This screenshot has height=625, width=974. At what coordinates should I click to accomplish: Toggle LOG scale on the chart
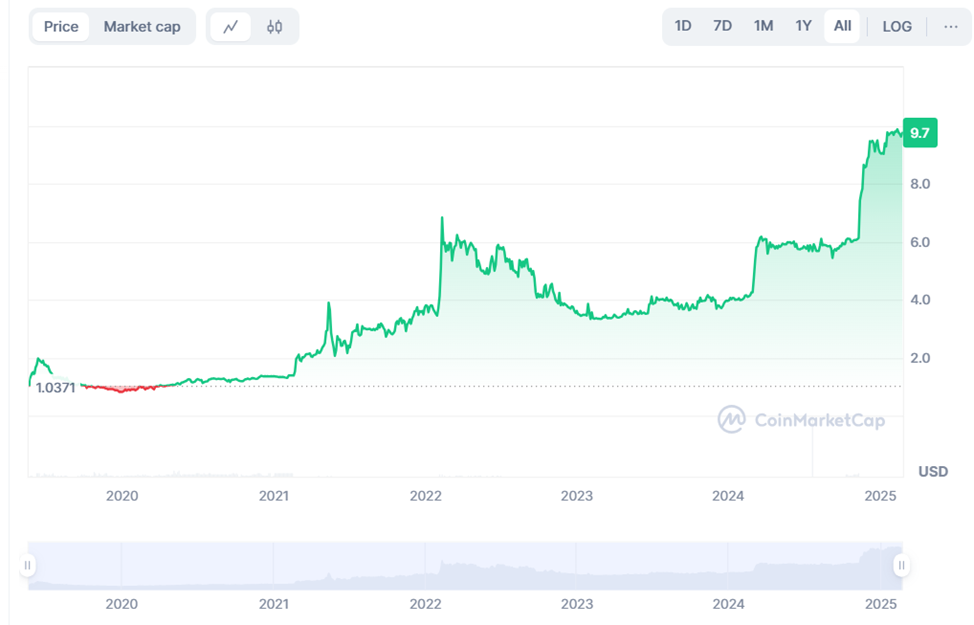pos(897,27)
